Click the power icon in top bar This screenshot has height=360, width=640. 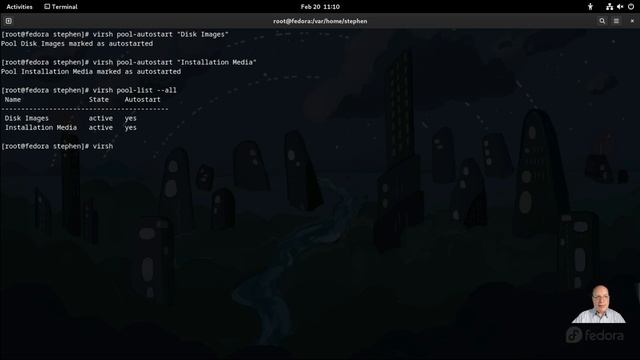coord(631,7)
